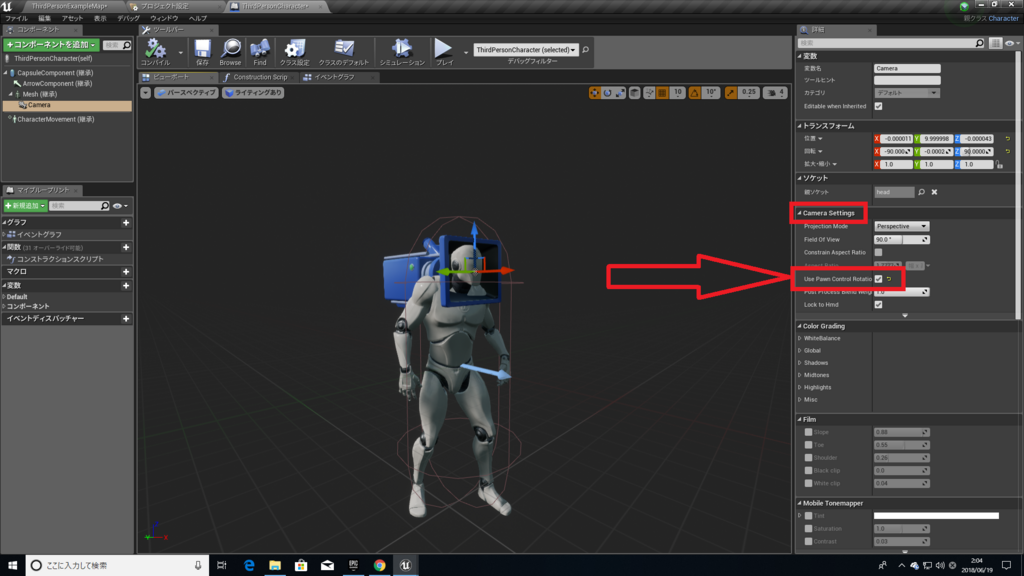This screenshot has height=576, width=1024.
Task: Toggle the Use Pawn Control Rotation checkbox
Action: coord(878,279)
